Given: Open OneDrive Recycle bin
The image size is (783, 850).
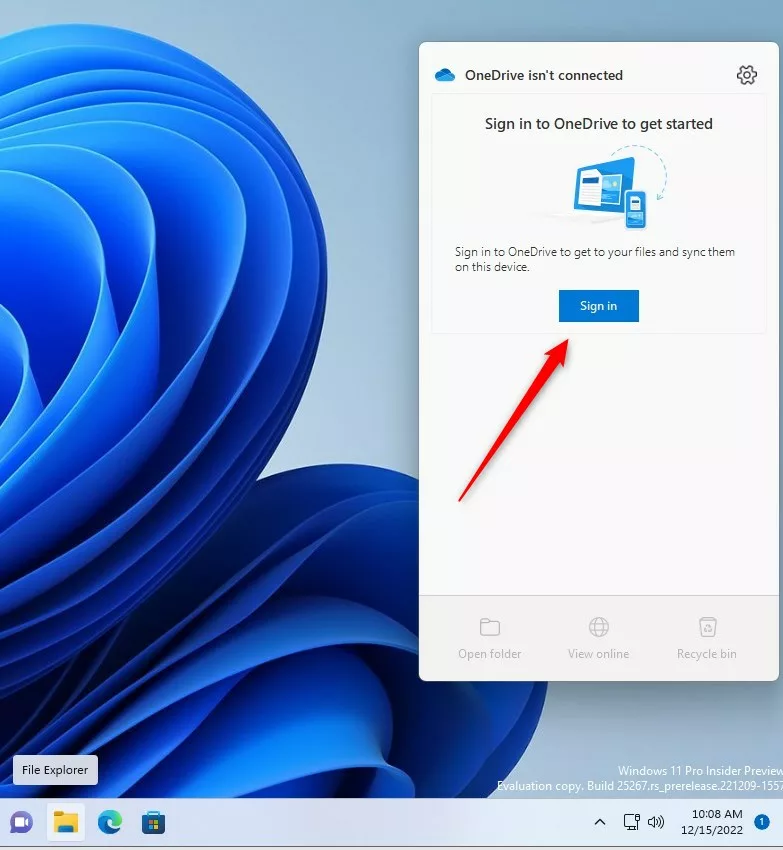Looking at the screenshot, I should [707, 639].
